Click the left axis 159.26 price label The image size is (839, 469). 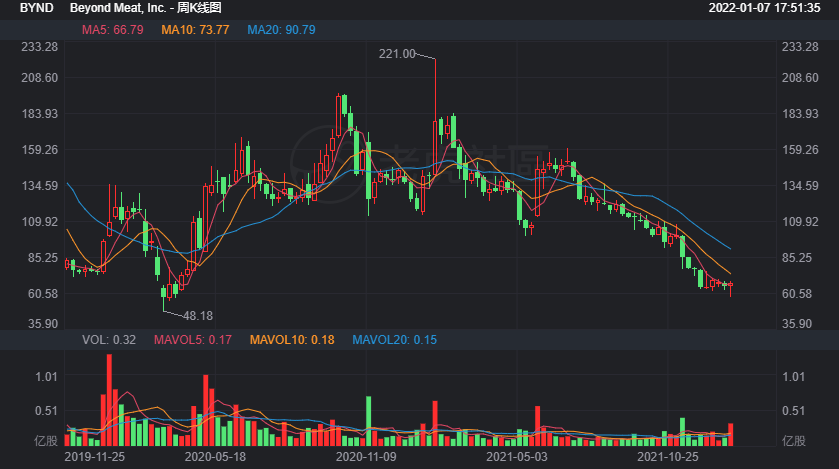pos(40,150)
